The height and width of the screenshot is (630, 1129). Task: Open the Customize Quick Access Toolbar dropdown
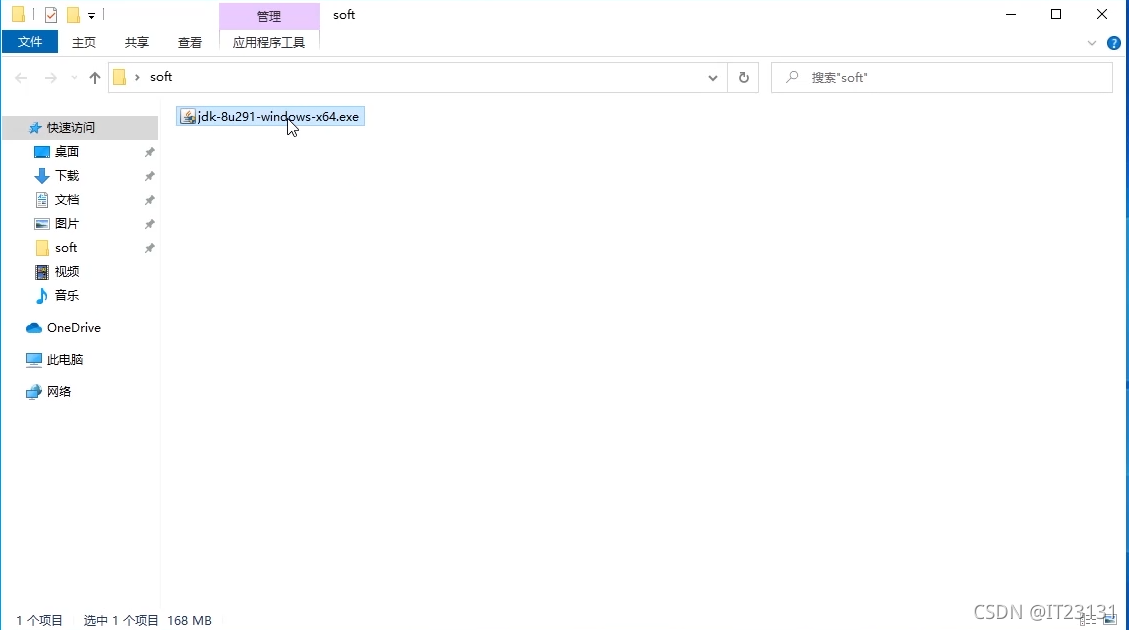91,15
